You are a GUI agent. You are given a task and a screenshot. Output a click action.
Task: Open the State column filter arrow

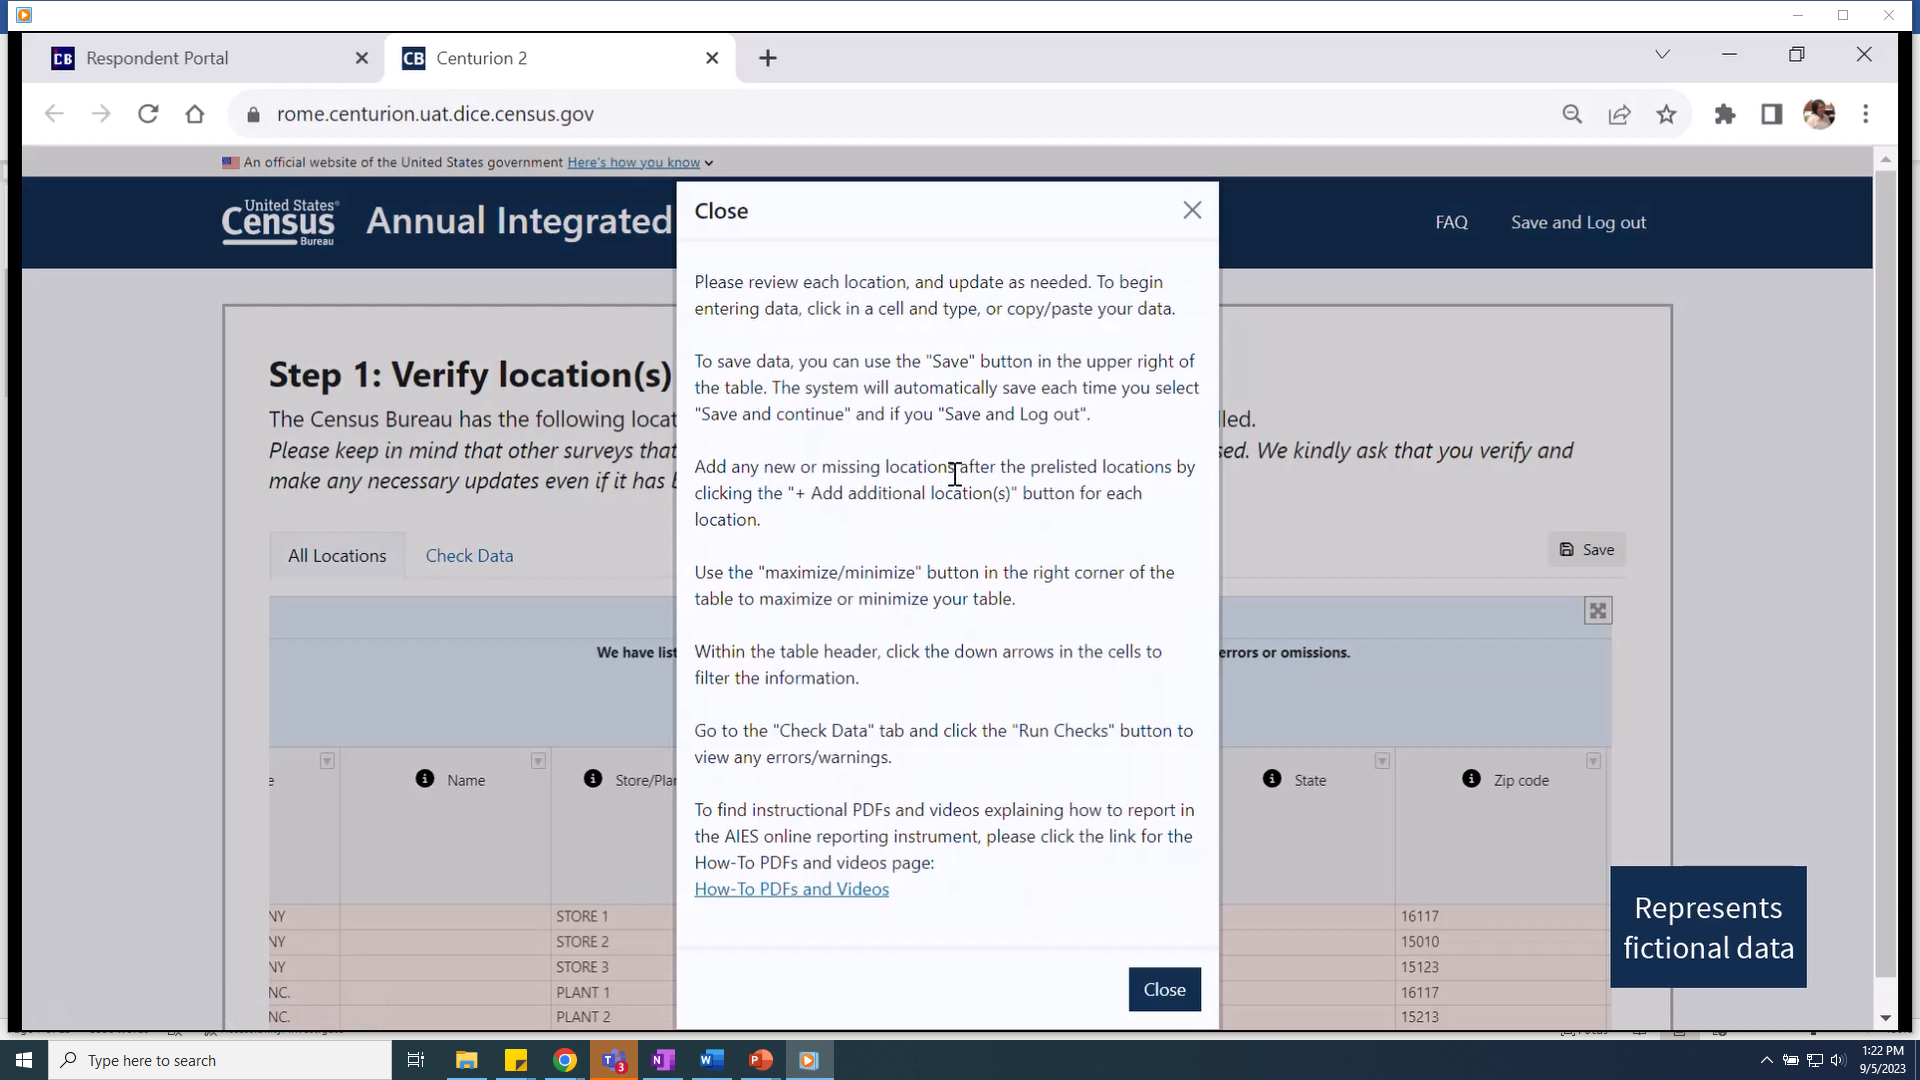(x=1382, y=761)
